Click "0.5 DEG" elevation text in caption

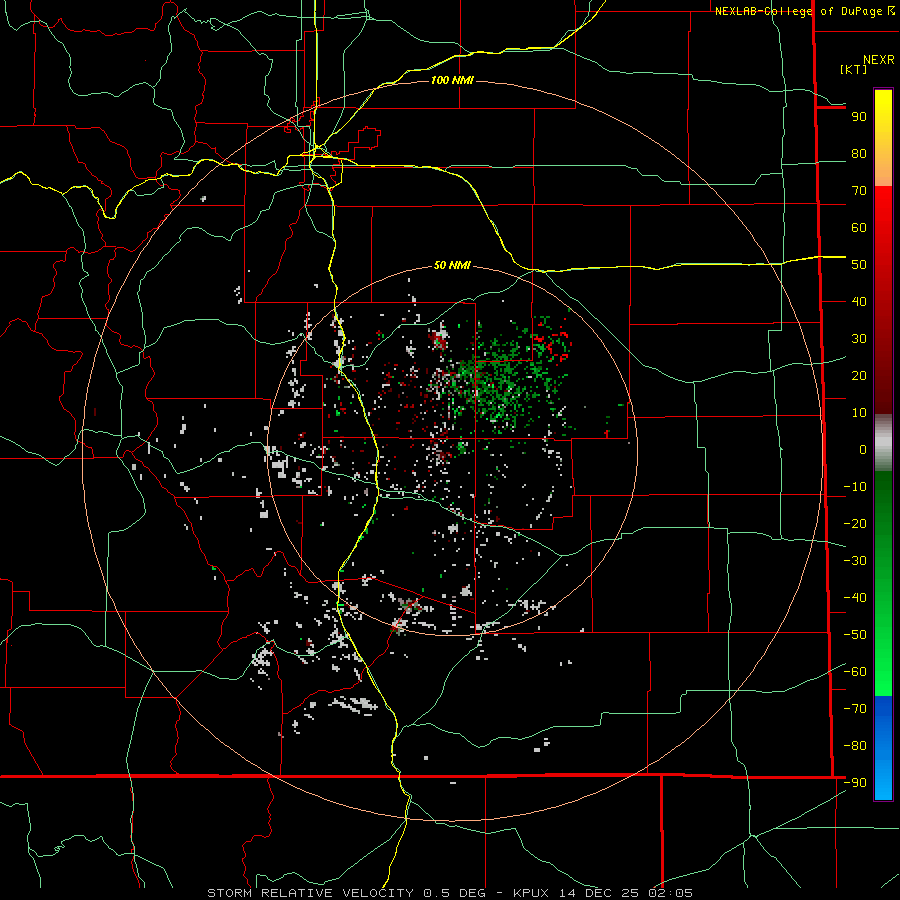(x=455, y=893)
